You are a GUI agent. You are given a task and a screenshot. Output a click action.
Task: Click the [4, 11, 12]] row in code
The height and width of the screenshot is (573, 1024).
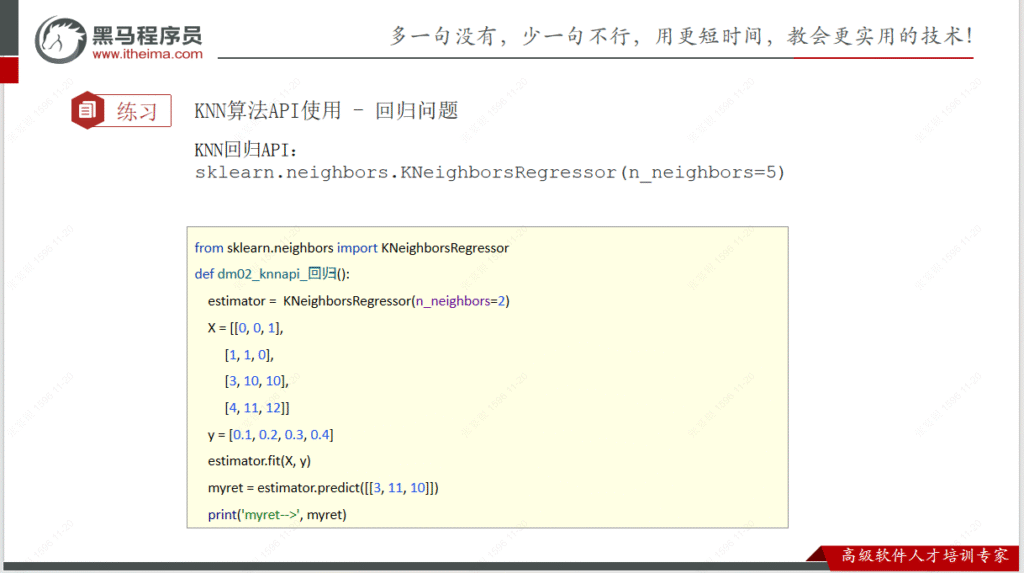257,408
